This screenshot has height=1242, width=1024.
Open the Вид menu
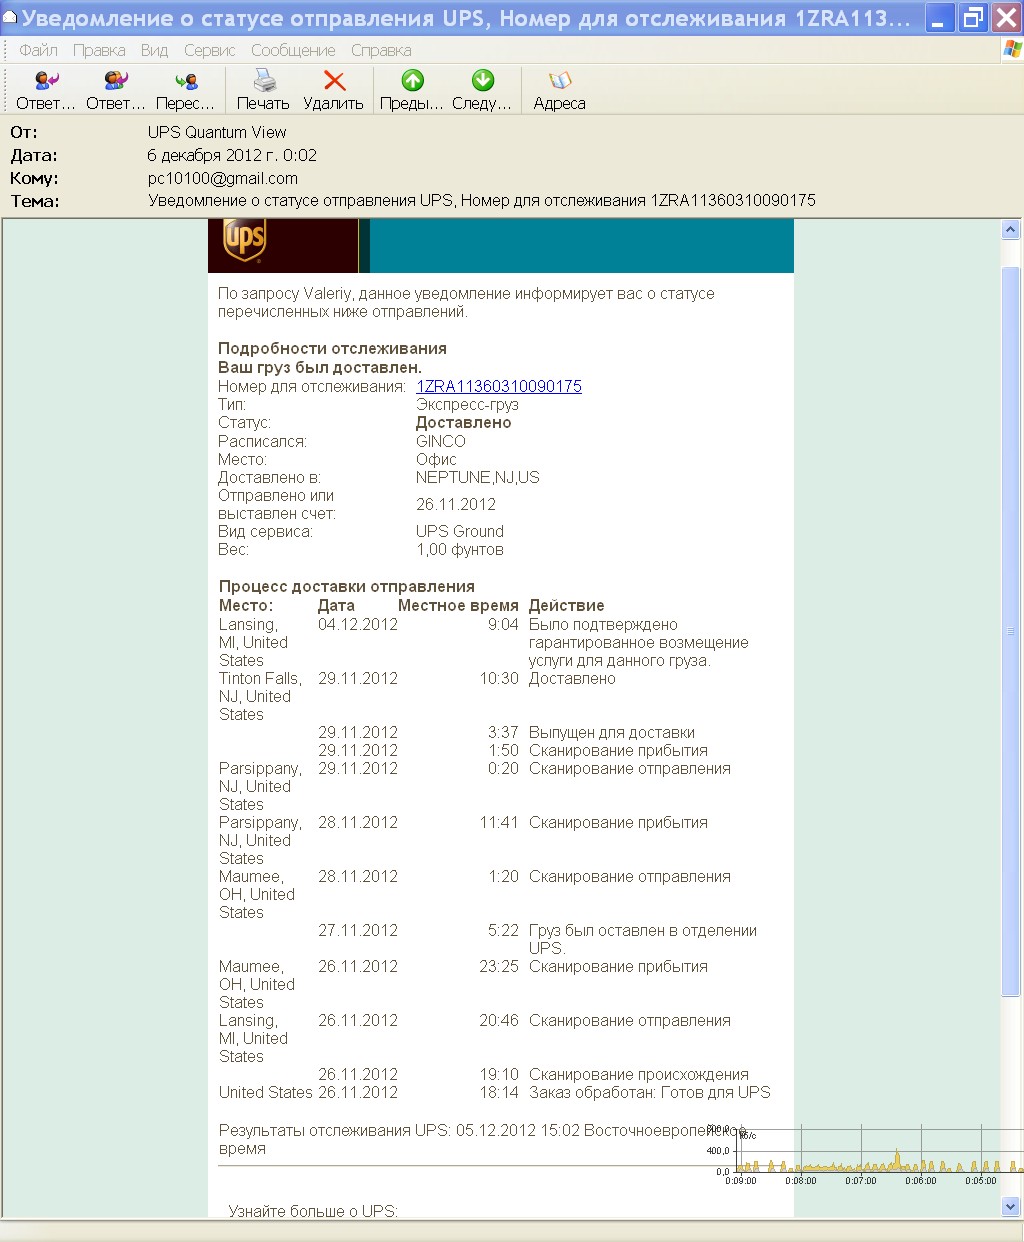(154, 50)
